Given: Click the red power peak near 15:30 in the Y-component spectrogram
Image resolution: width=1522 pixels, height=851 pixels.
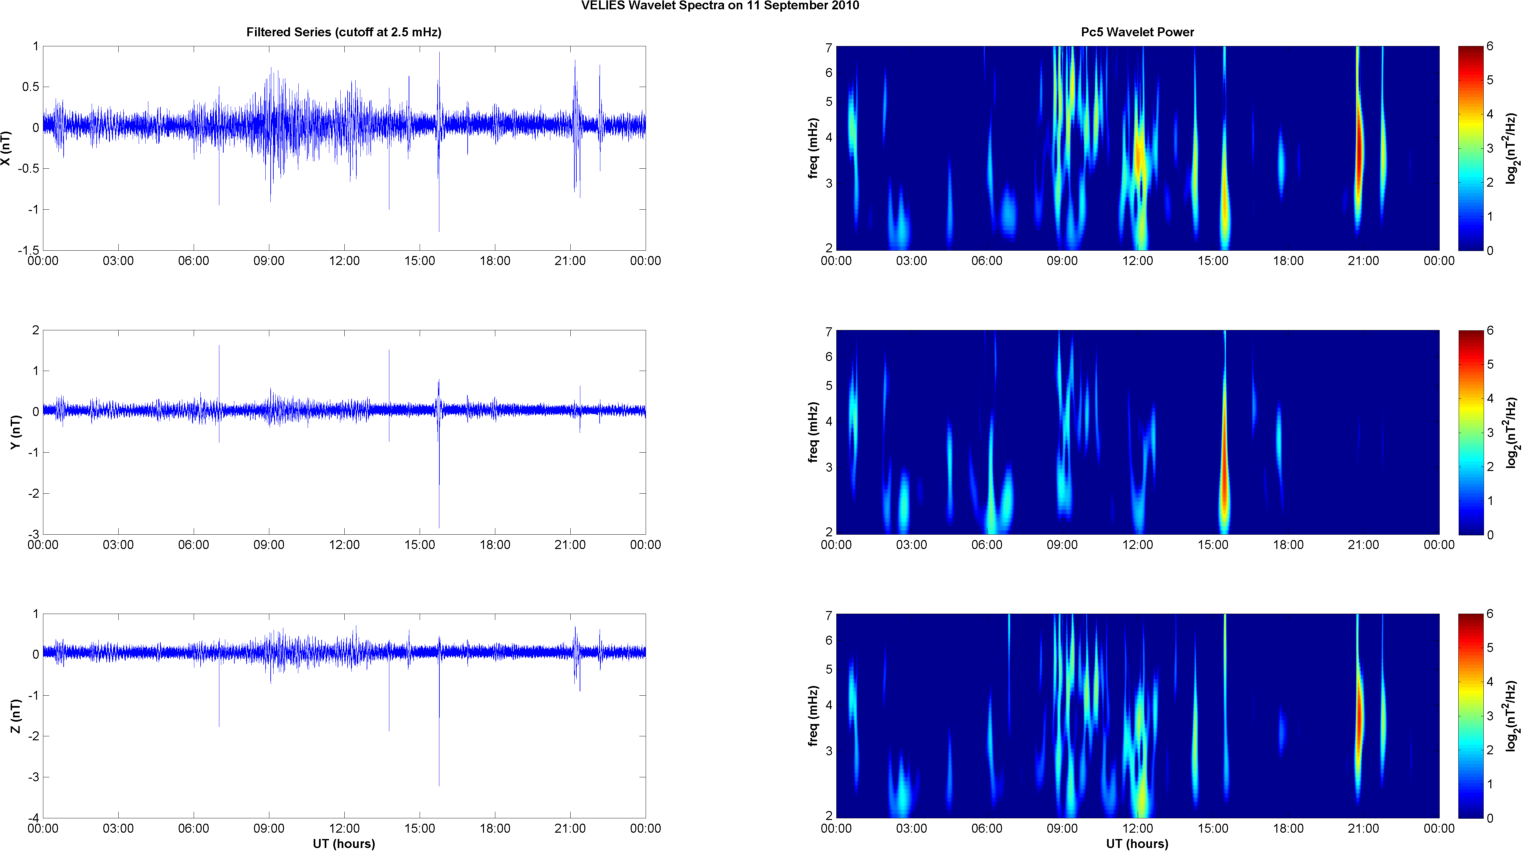Looking at the screenshot, I should point(1225,460).
